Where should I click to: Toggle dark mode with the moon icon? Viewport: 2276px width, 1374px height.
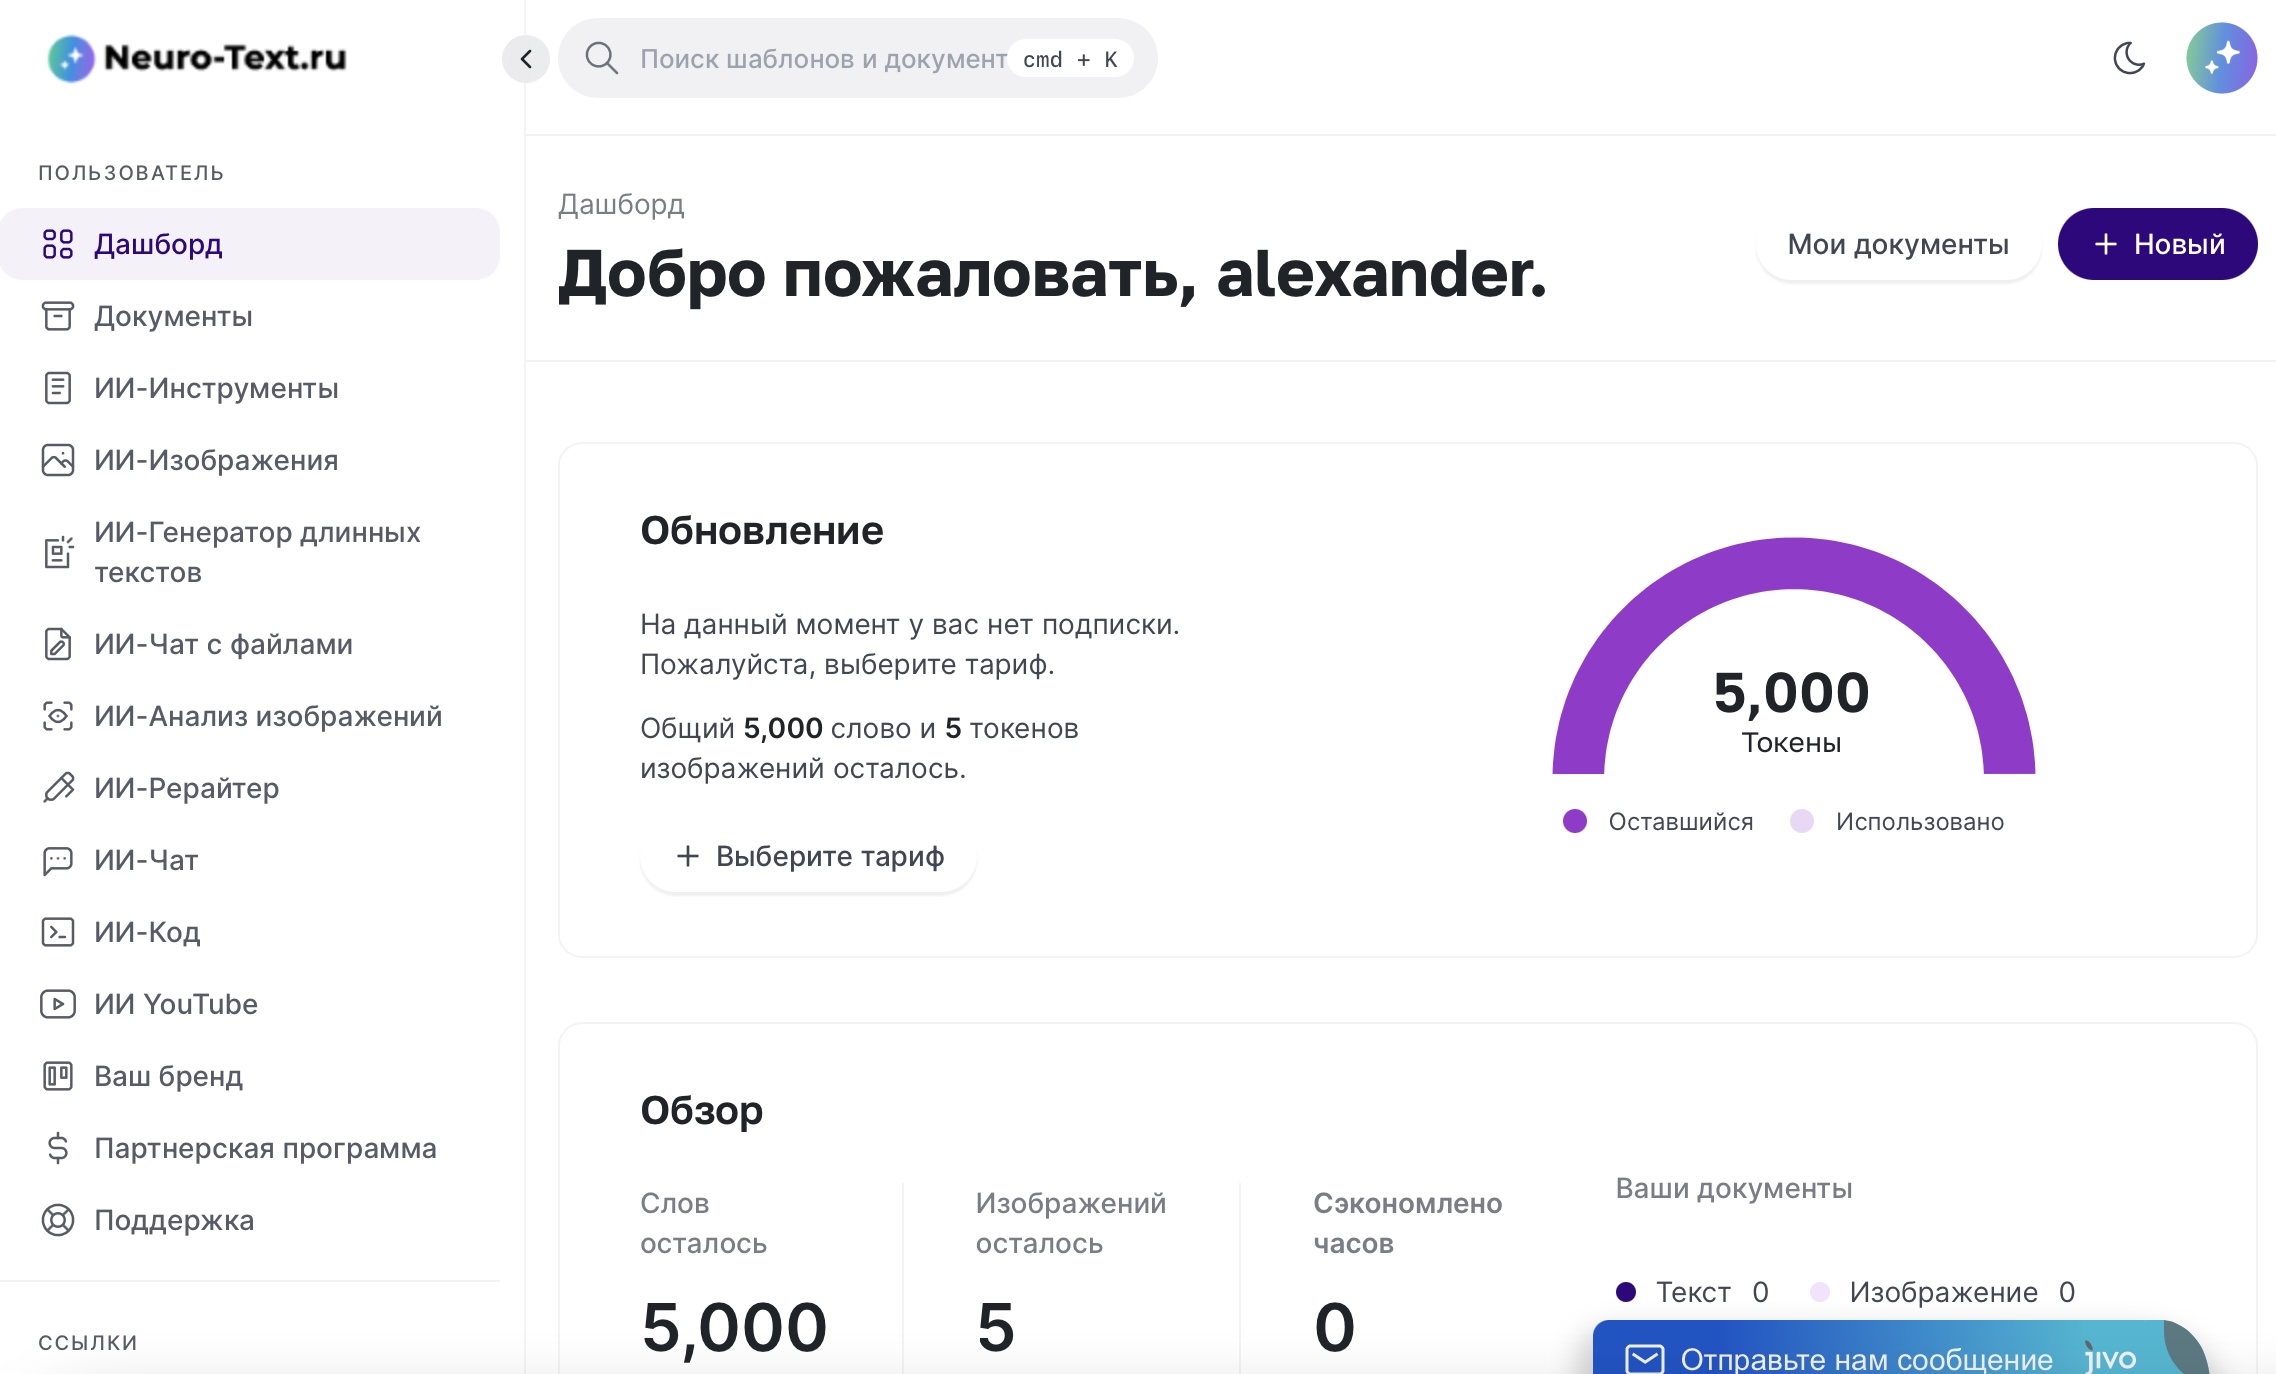pos(2129,58)
